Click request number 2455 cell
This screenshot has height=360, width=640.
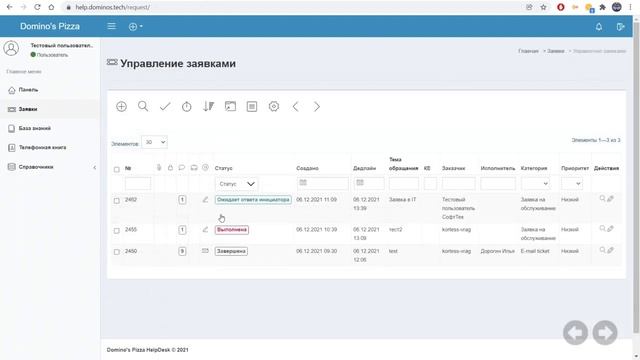click(x=131, y=229)
